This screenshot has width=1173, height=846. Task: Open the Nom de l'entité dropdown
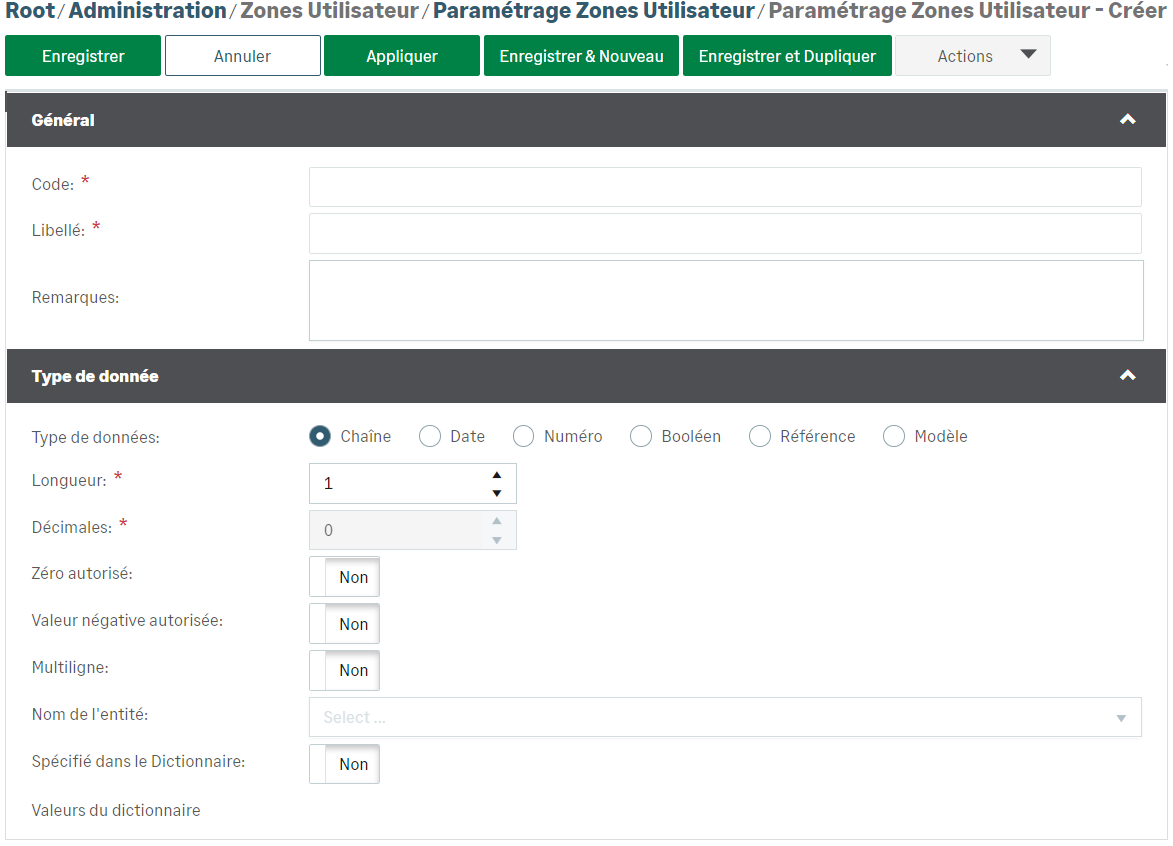click(725, 717)
